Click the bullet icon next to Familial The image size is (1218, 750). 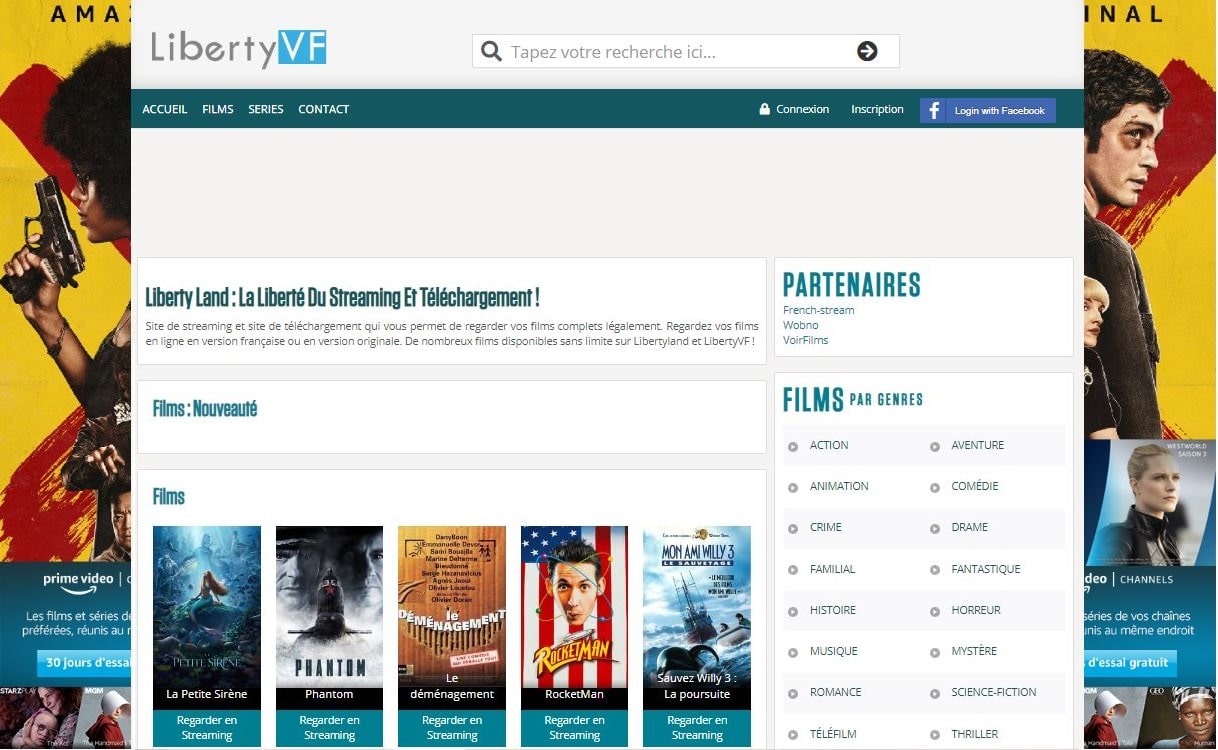coord(793,570)
